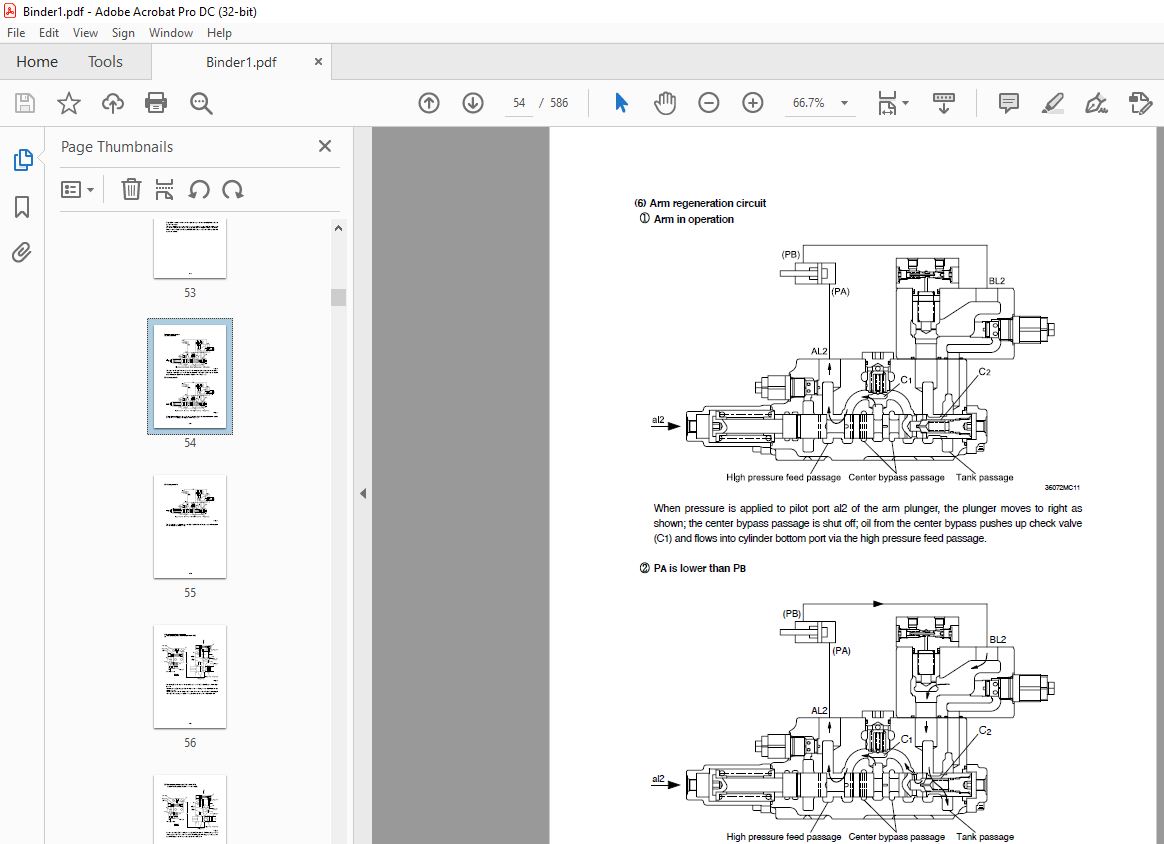1164x844 pixels.
Task: Select page 53 thumbnail
Action: (x=190, y=249)
